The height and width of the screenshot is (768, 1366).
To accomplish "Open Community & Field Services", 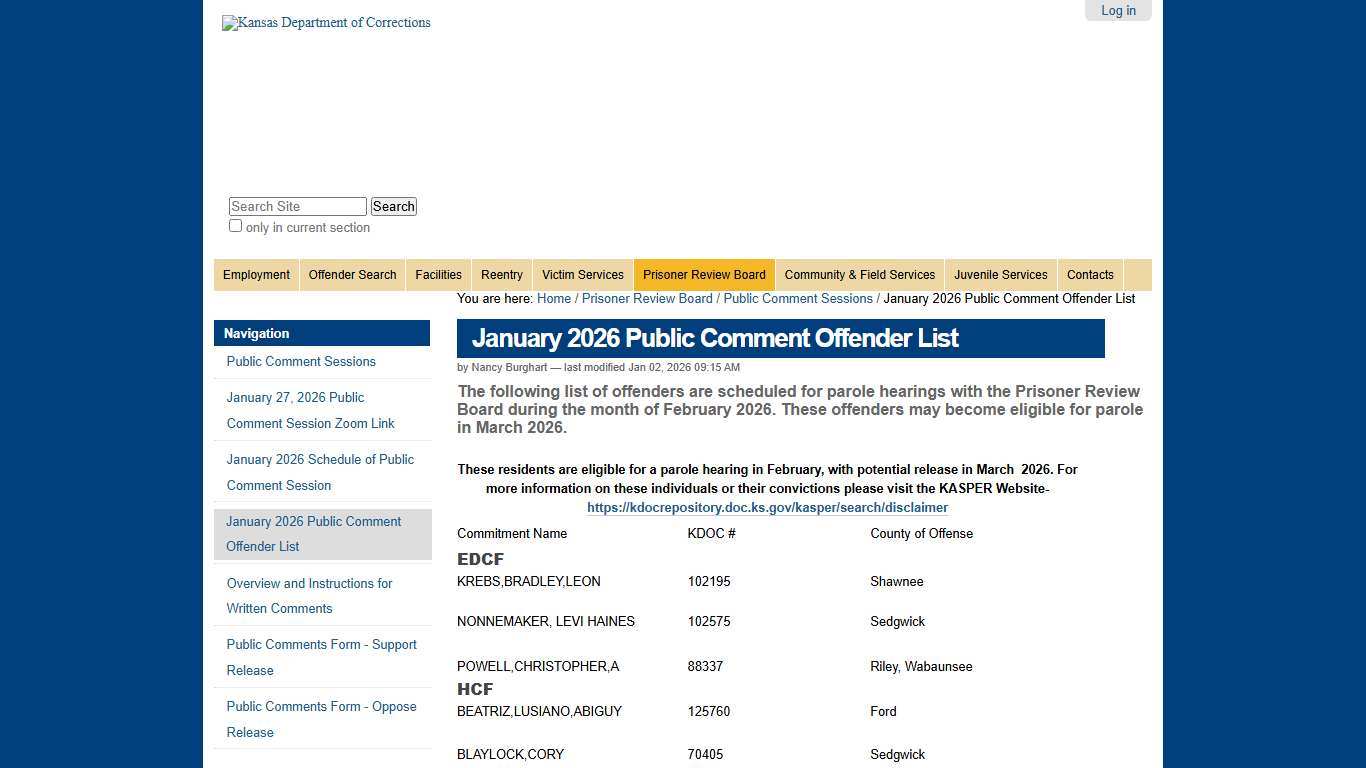I will point(860,274).
